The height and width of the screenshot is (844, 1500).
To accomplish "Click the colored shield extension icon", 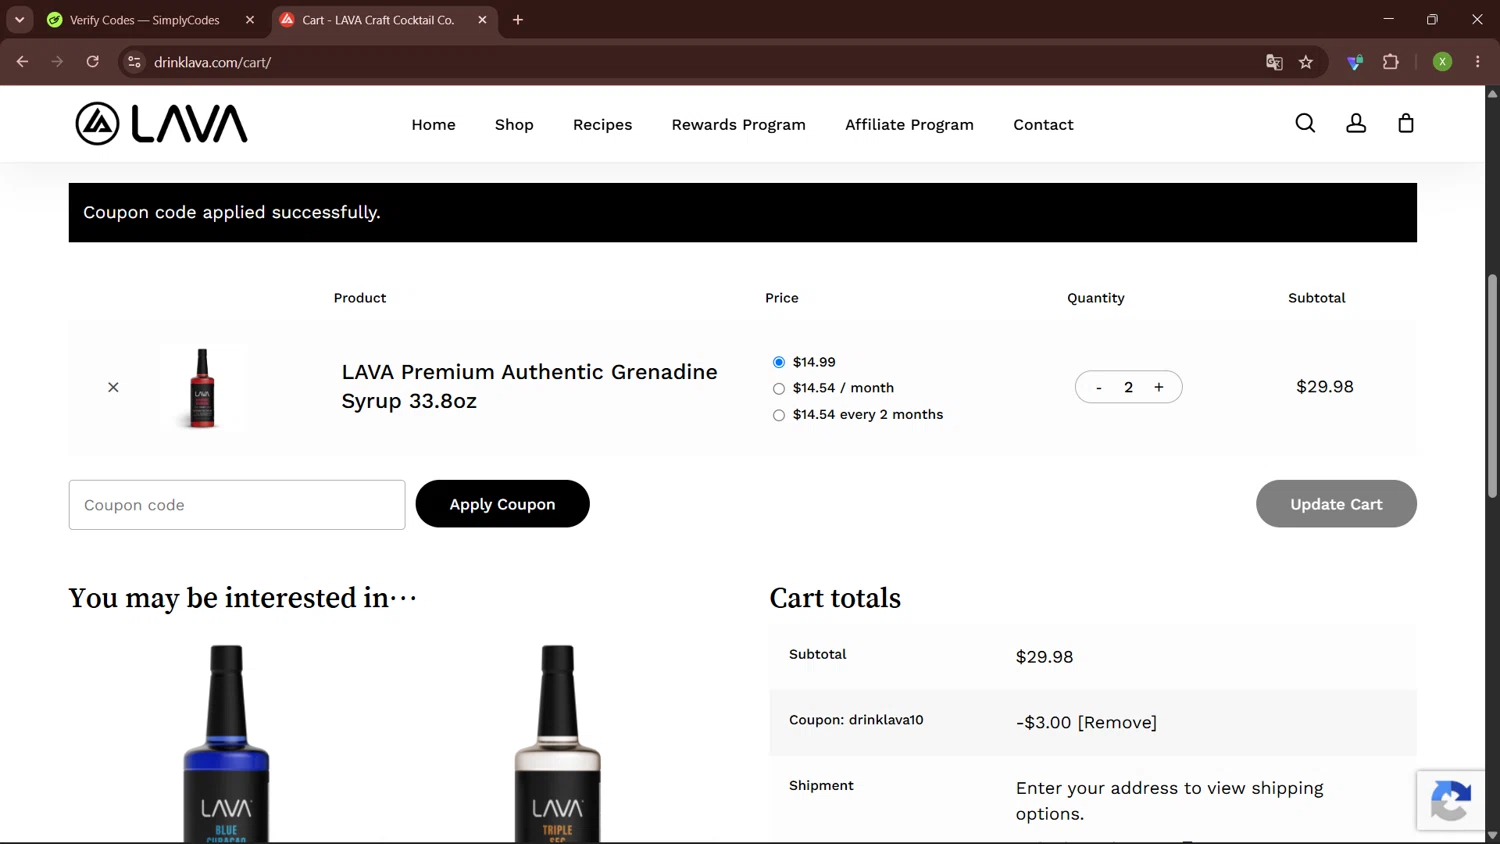I will (1355, 62).
